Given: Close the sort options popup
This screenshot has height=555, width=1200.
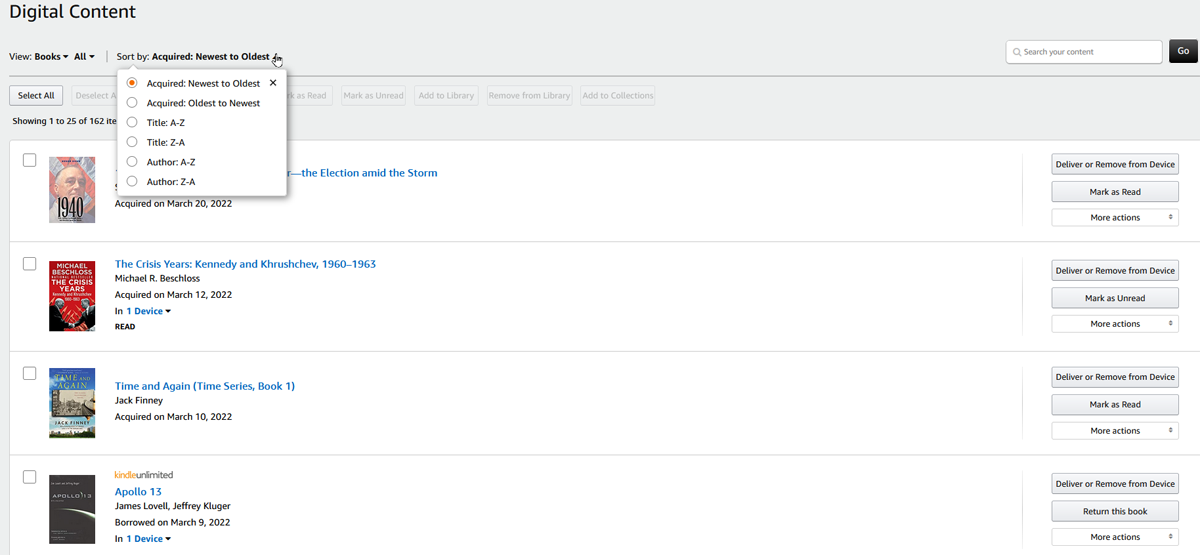Looking at the screenshot, I should (x=273, y=83).
